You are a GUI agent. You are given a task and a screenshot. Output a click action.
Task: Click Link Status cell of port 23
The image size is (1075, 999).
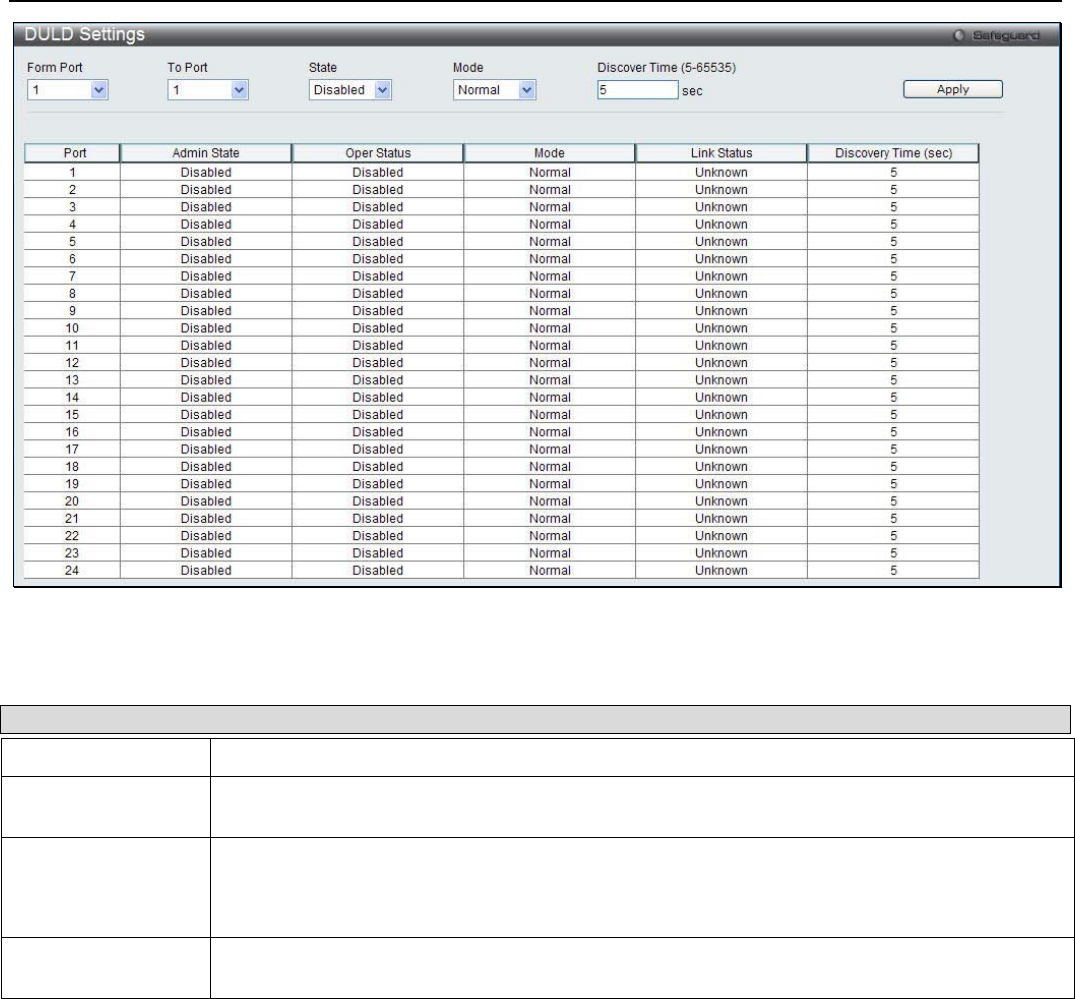tap(721, 553)
